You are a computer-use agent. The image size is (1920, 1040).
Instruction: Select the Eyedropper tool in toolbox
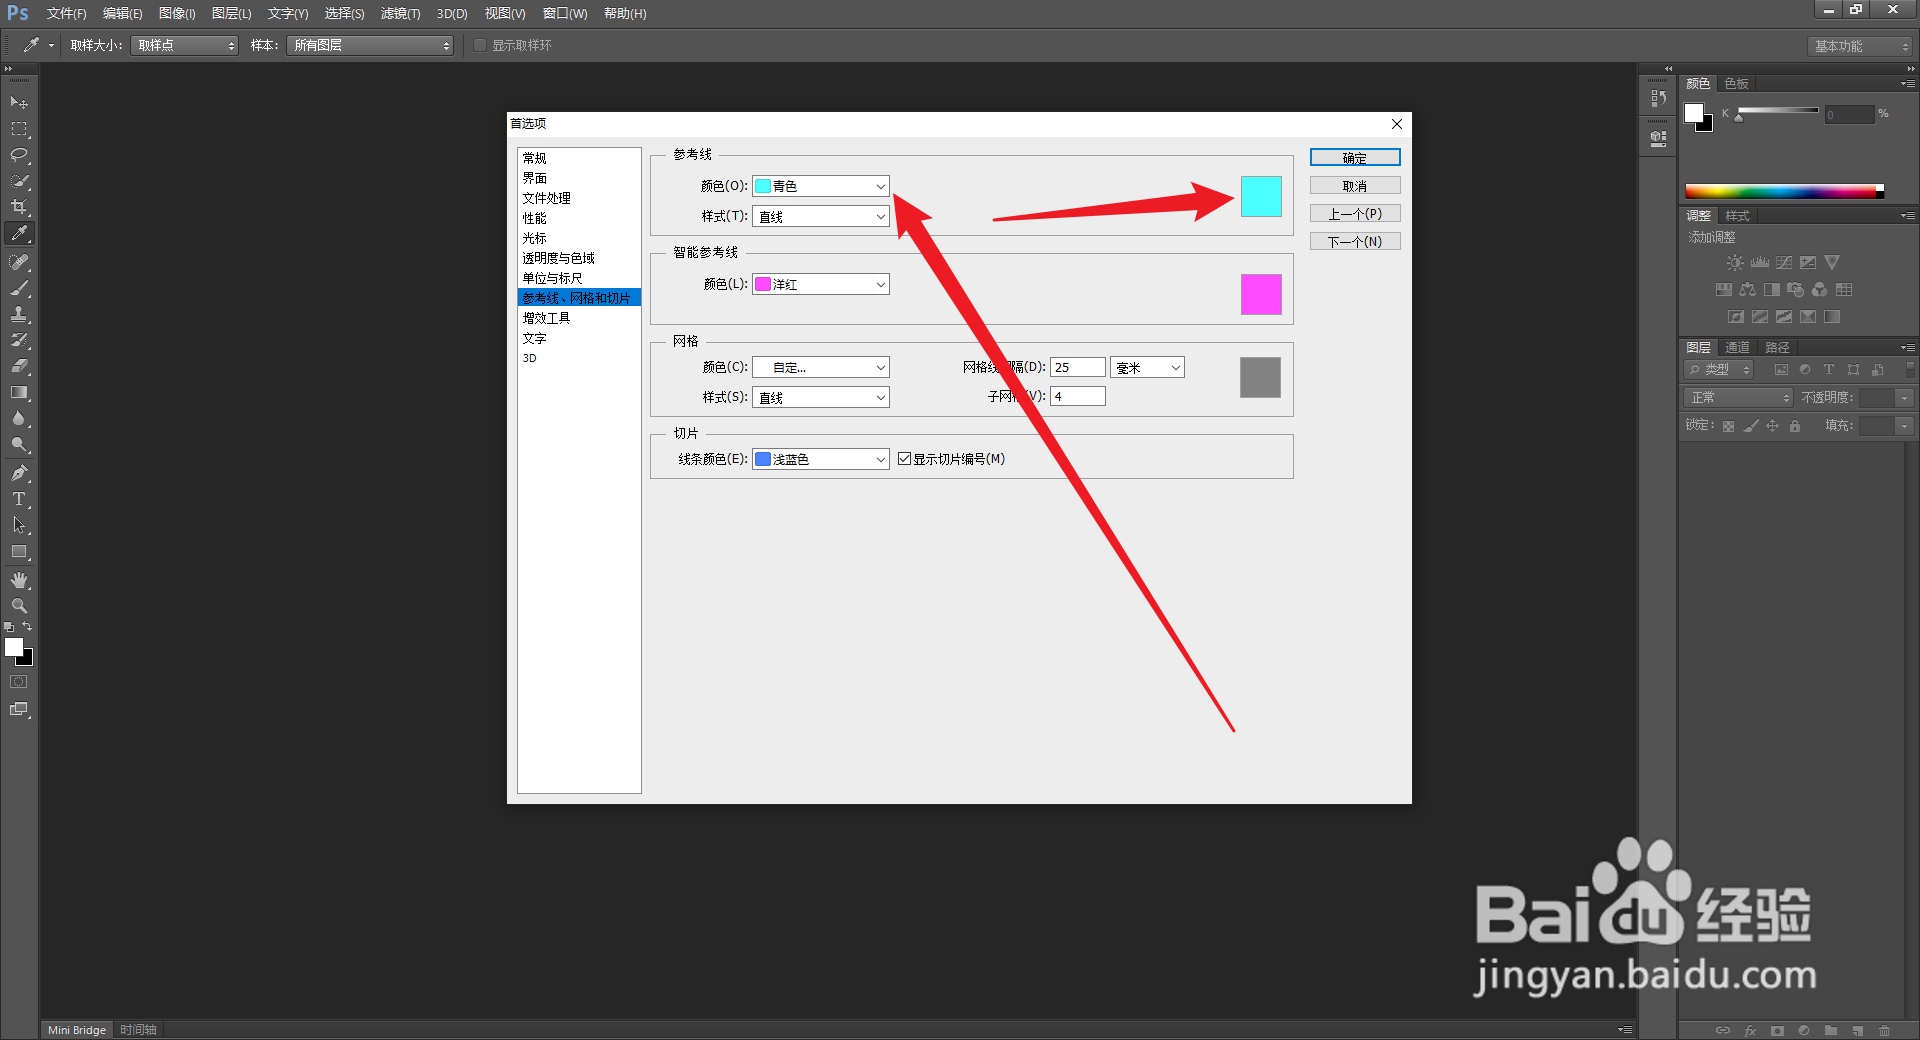coord(19,233)
